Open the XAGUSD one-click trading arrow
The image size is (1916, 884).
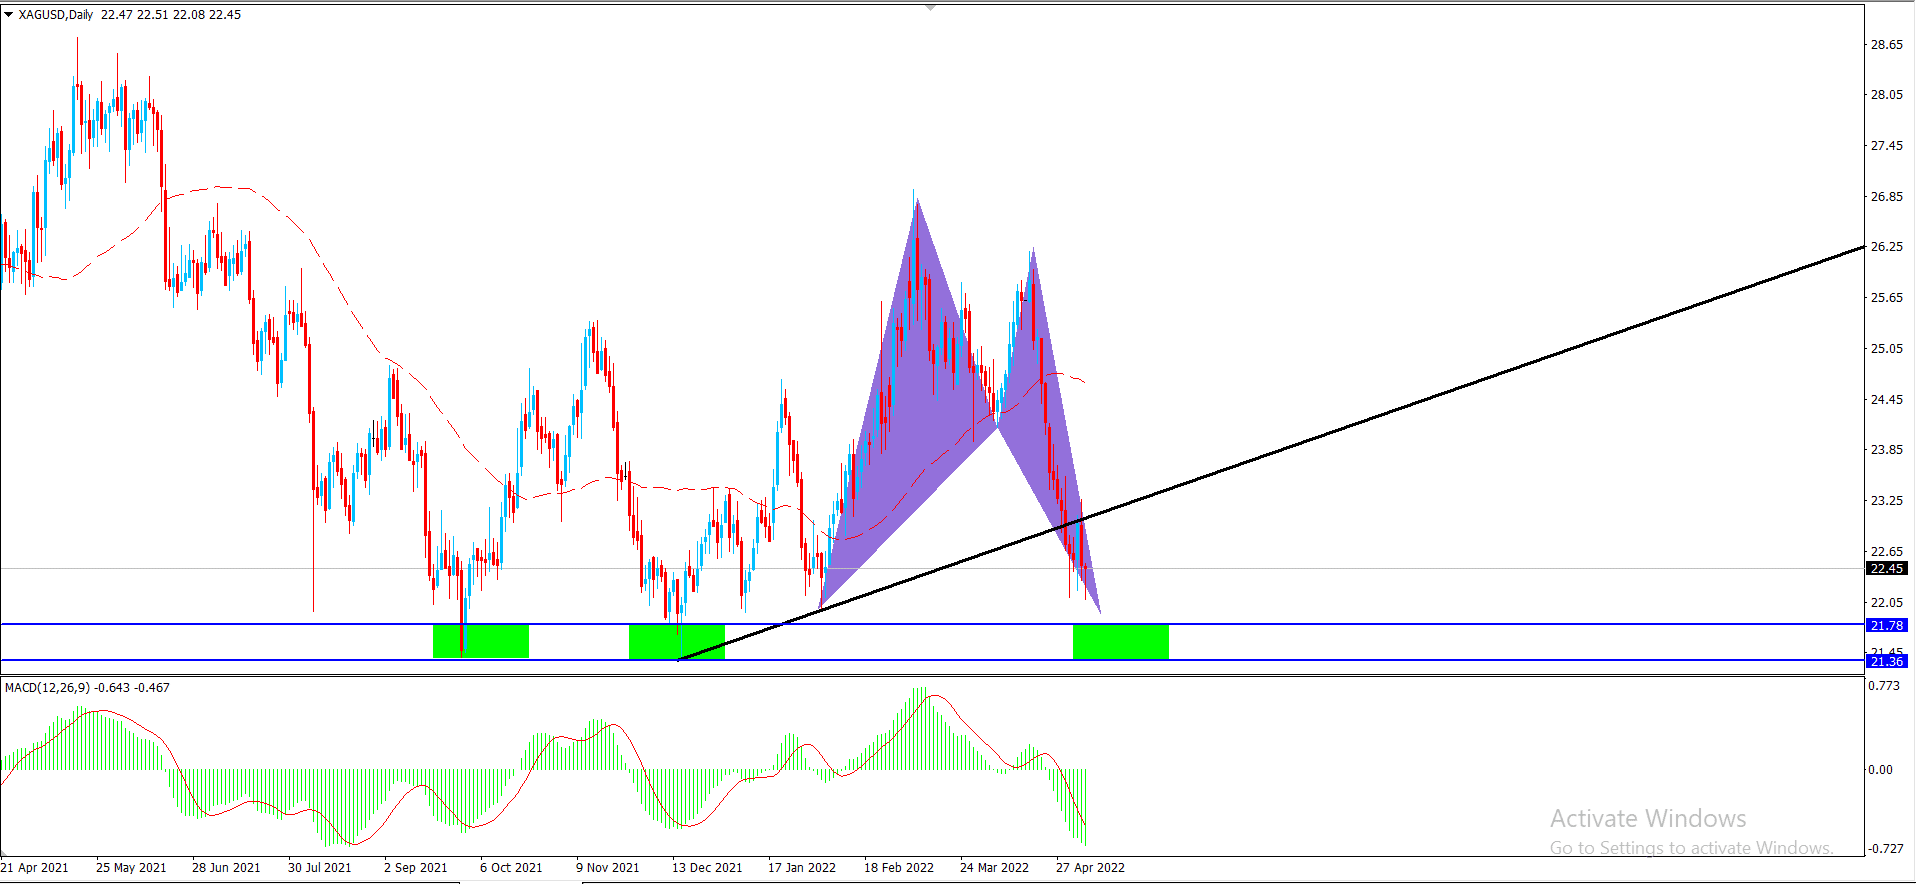tap(9, 15)
